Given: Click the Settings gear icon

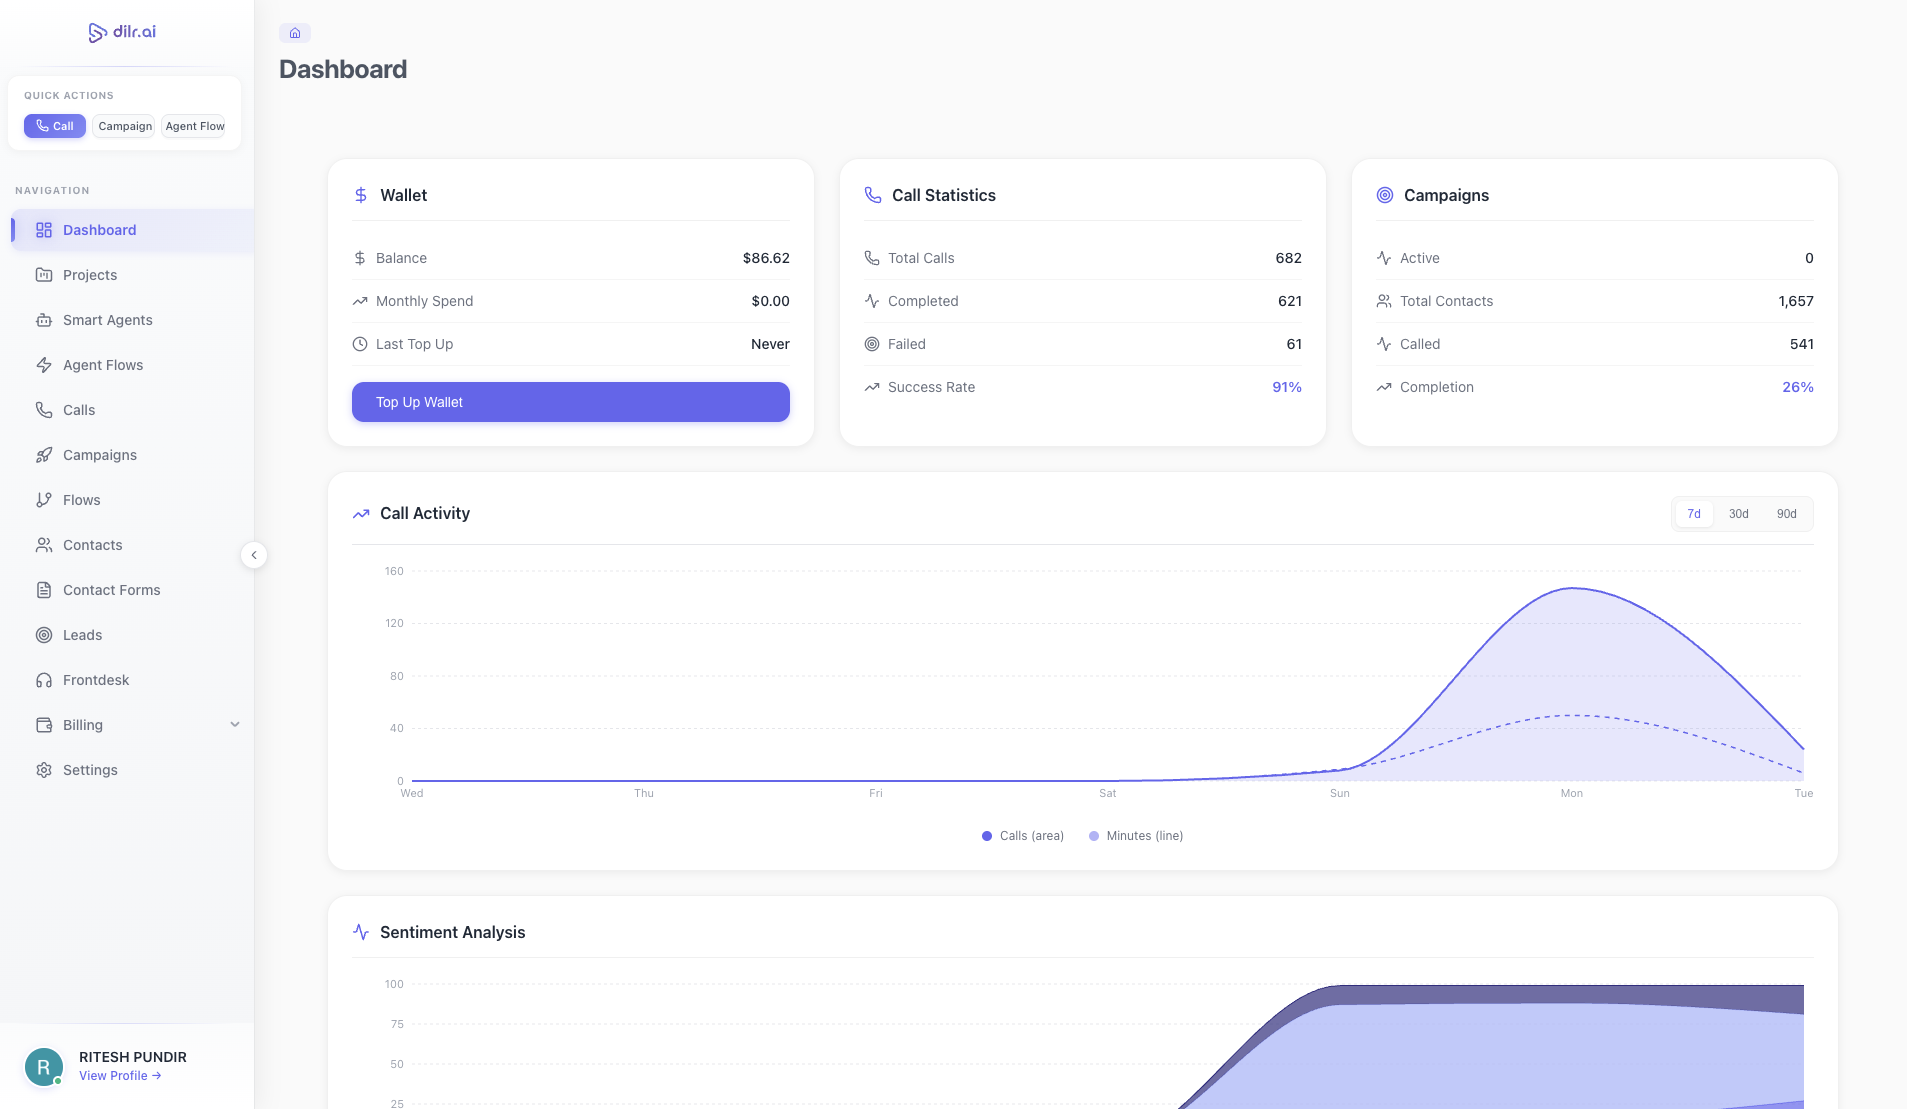Looking at the screenshot, I should click(44, 770).
